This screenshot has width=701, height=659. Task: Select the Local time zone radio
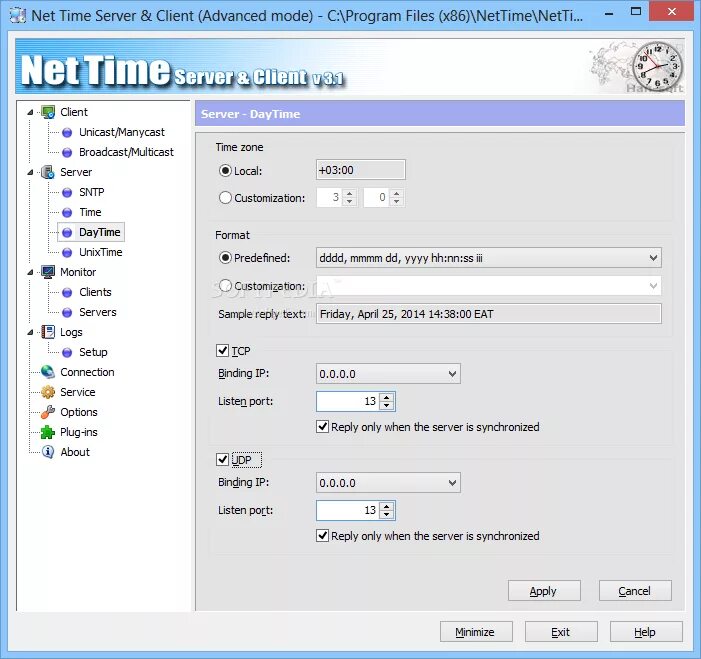pos(225,170)
